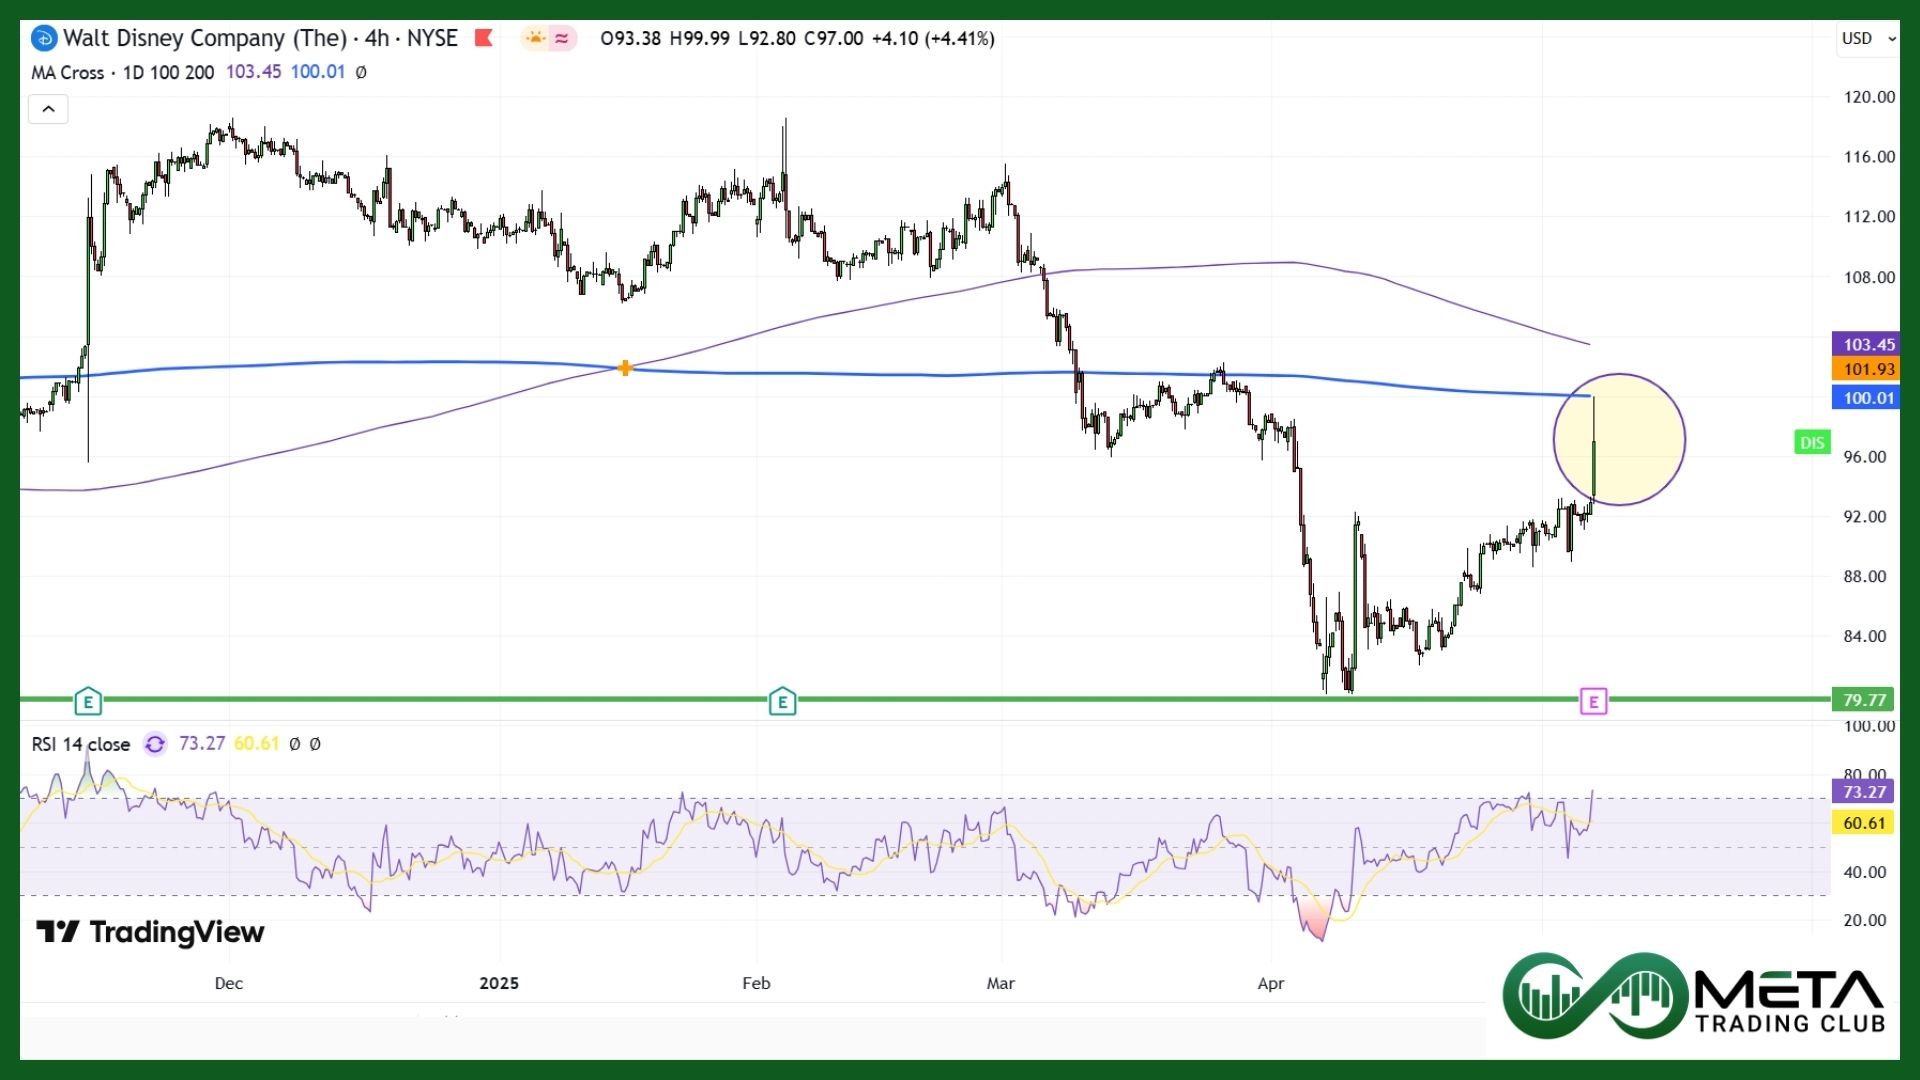The image size is (1920, 1080).
Task: Click the RSI refresh cycle icon
Action: pyautogui.click(x=155, y=744)
